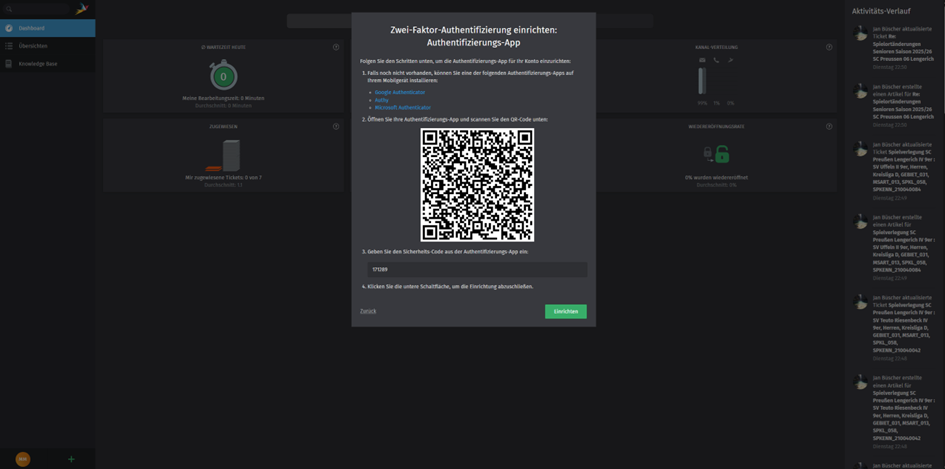Click the help icon on Kanal-Verteilung
Screen dimensions: 945x469
point(829,47)
